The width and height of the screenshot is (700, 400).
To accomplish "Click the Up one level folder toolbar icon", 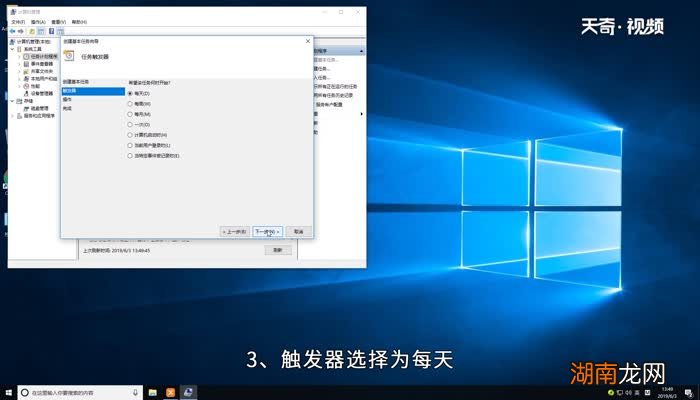I will (x=32, y=31).
